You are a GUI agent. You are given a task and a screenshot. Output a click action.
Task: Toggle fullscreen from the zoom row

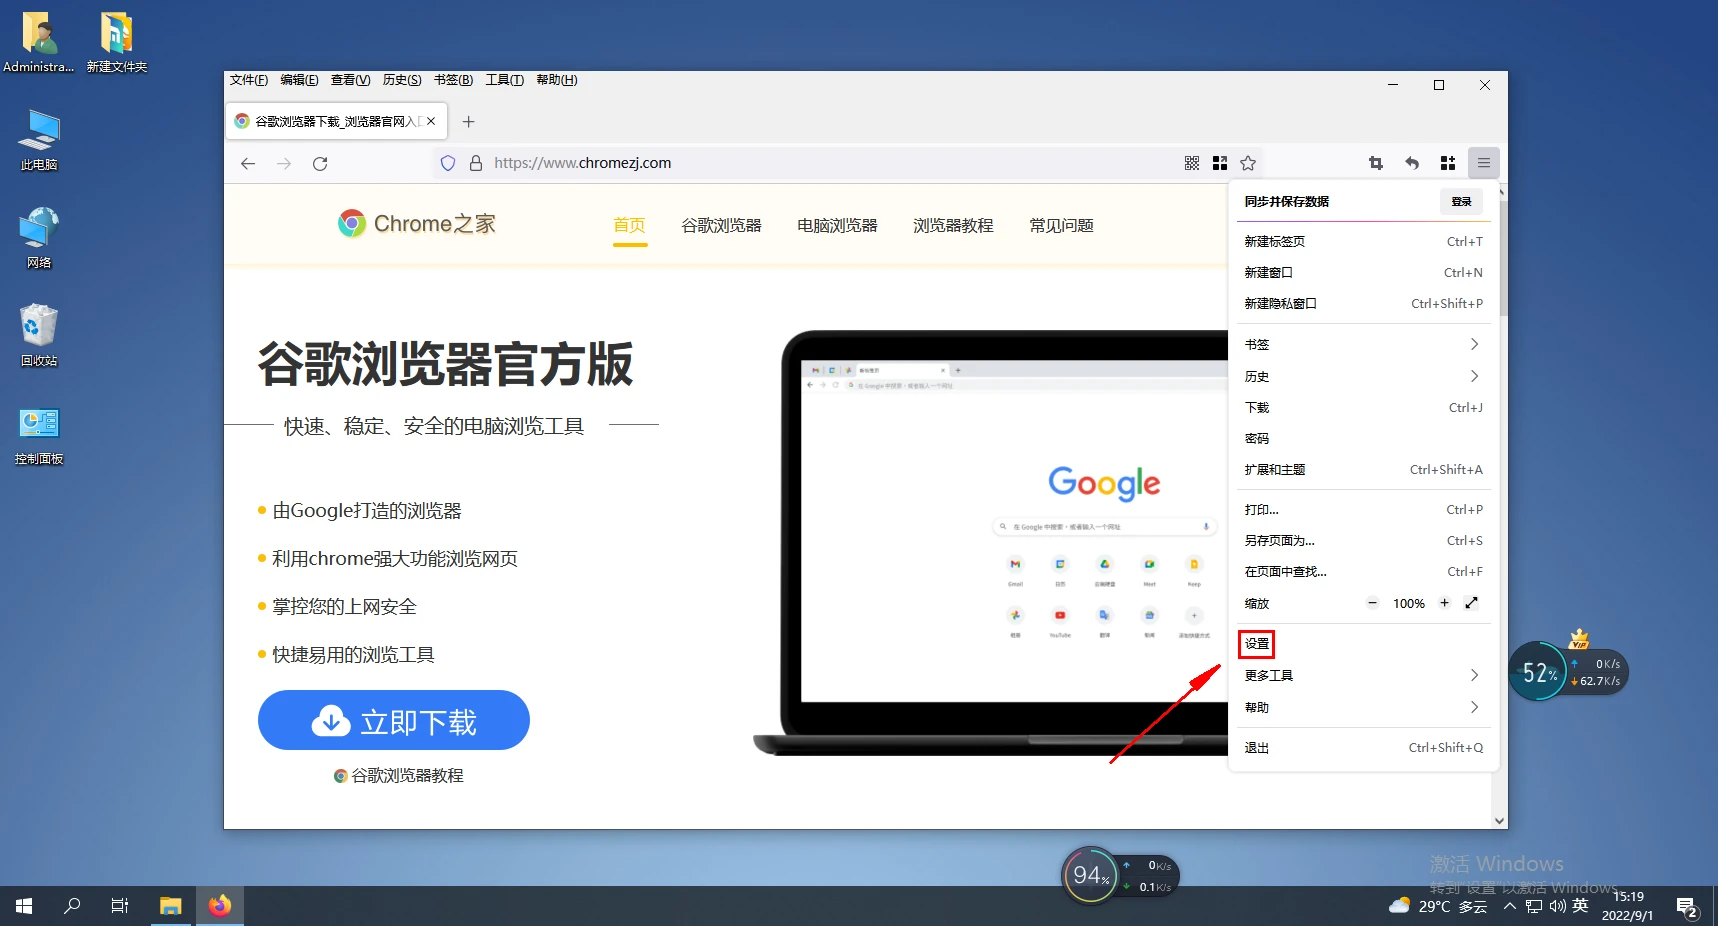click(x=1471, y=603)
